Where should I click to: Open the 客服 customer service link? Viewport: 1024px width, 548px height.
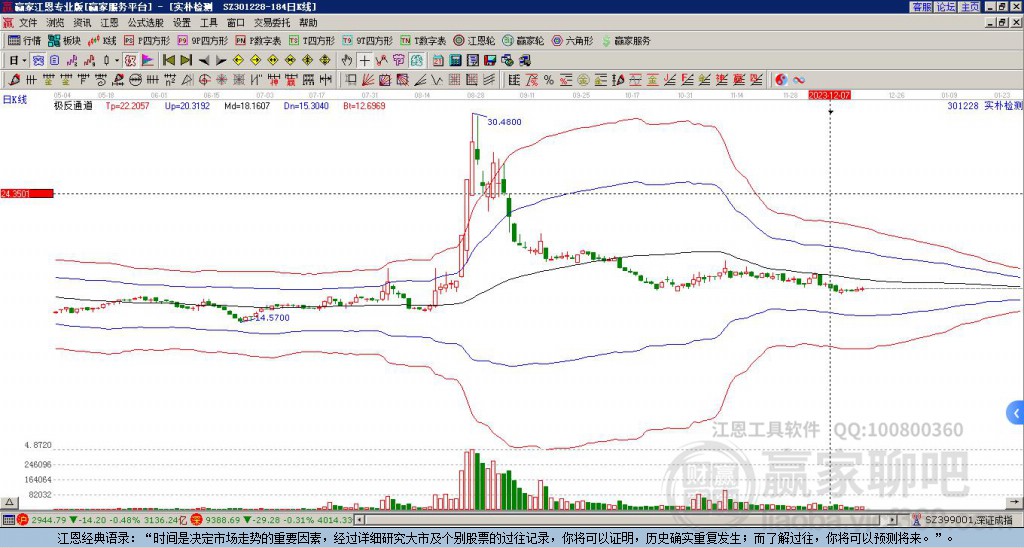tap(922, 7)
